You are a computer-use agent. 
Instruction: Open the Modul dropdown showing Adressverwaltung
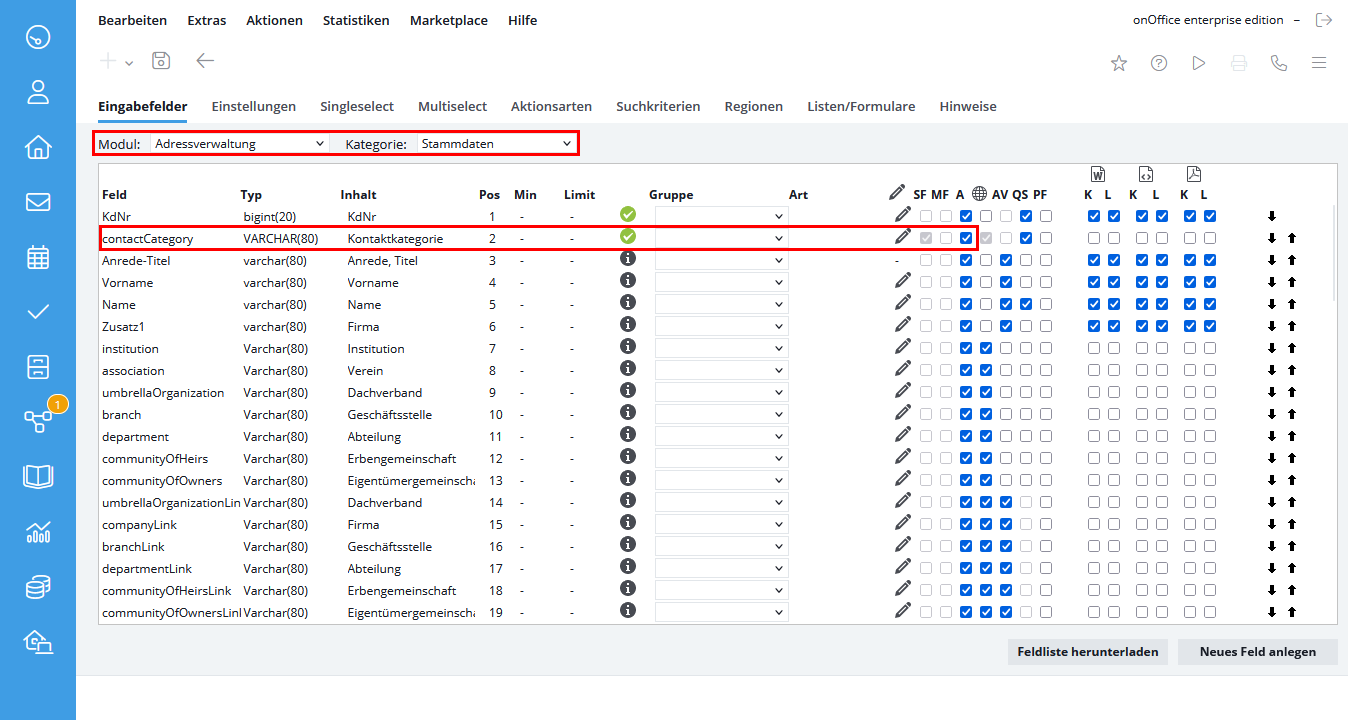click(239, 144)
